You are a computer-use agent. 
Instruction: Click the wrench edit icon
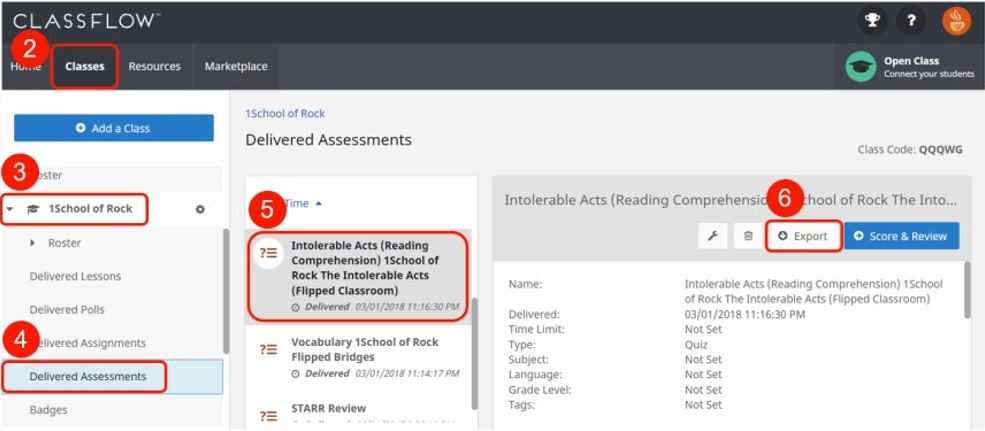[713, 236]
